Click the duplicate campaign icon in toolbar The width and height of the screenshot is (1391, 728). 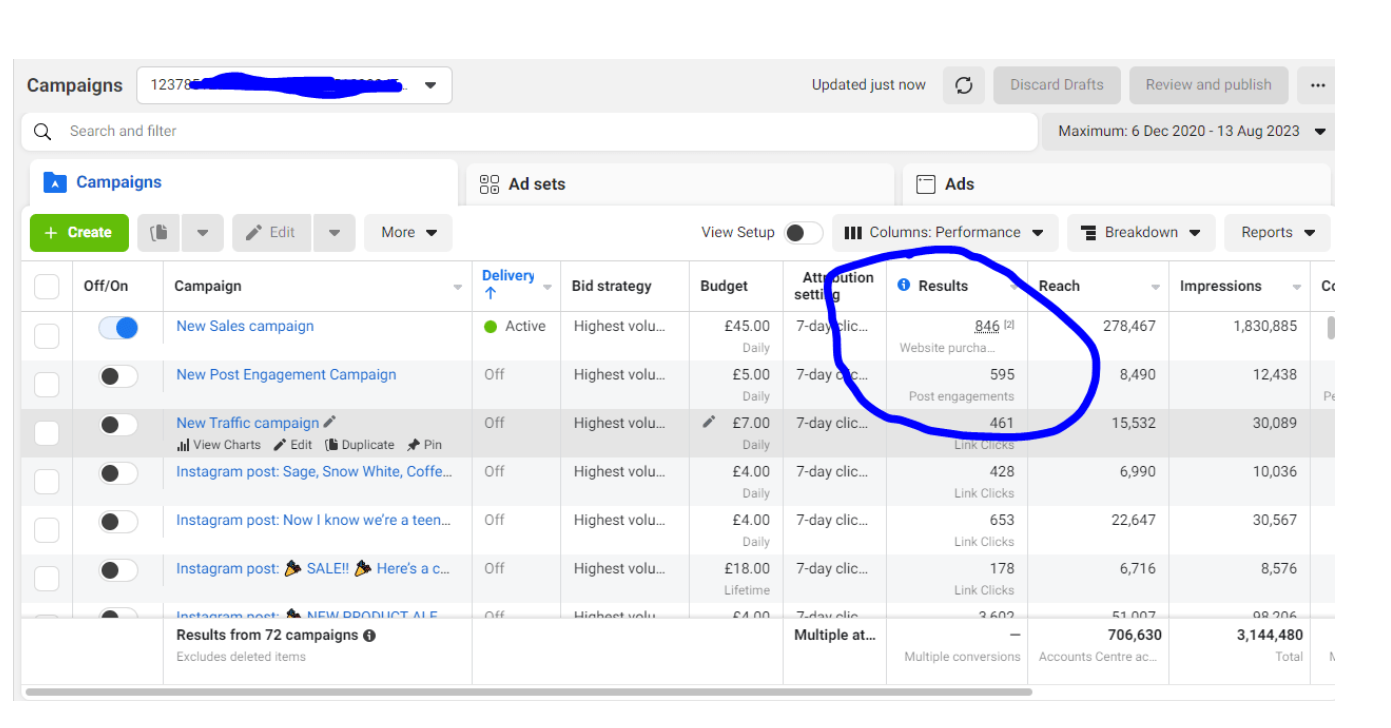pyautogui.click(x=159, y=233)
